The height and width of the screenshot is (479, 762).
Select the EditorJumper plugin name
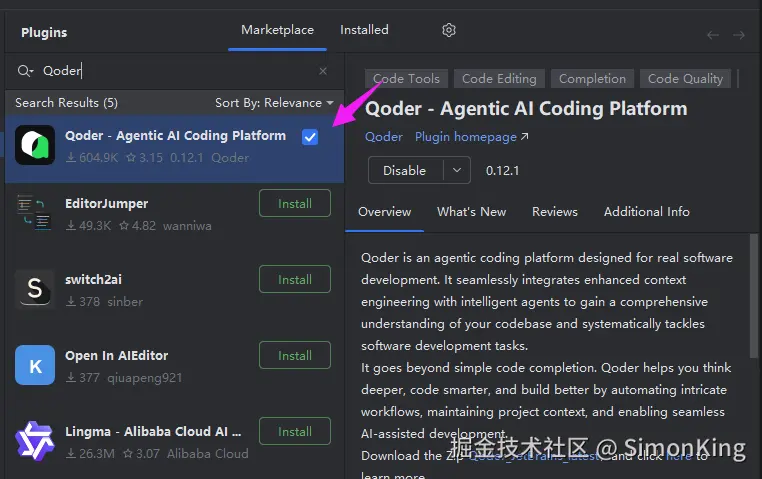pyautogui.click(x=106, y=204)
